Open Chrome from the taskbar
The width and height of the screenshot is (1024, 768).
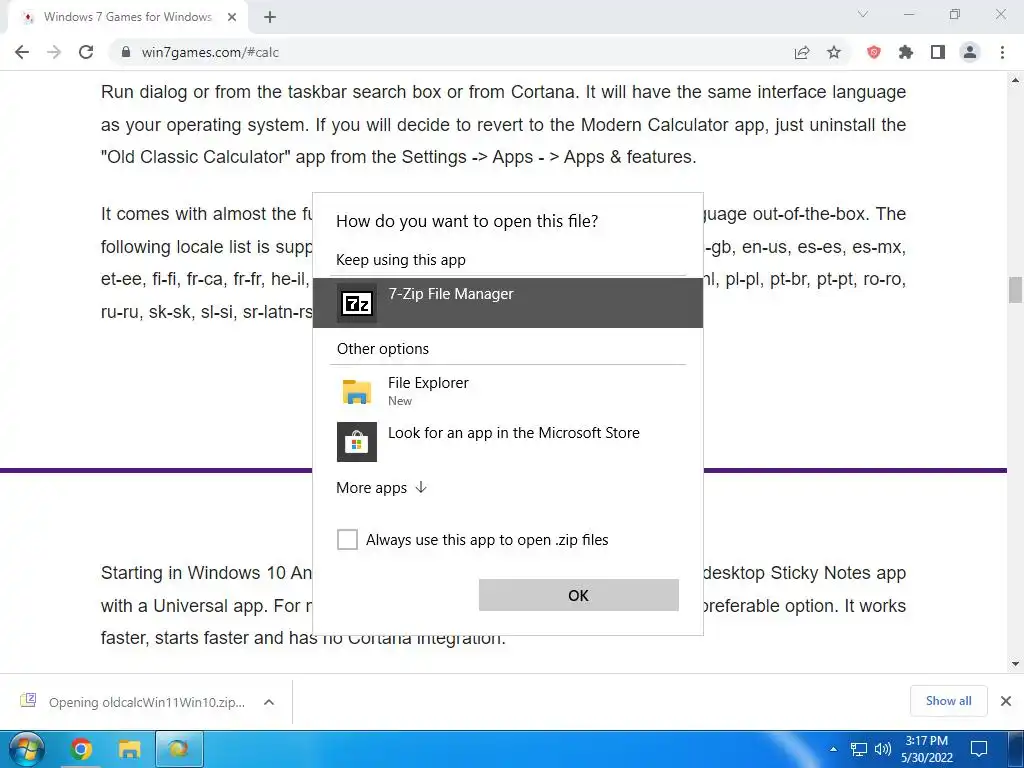(x=81, y=749)
